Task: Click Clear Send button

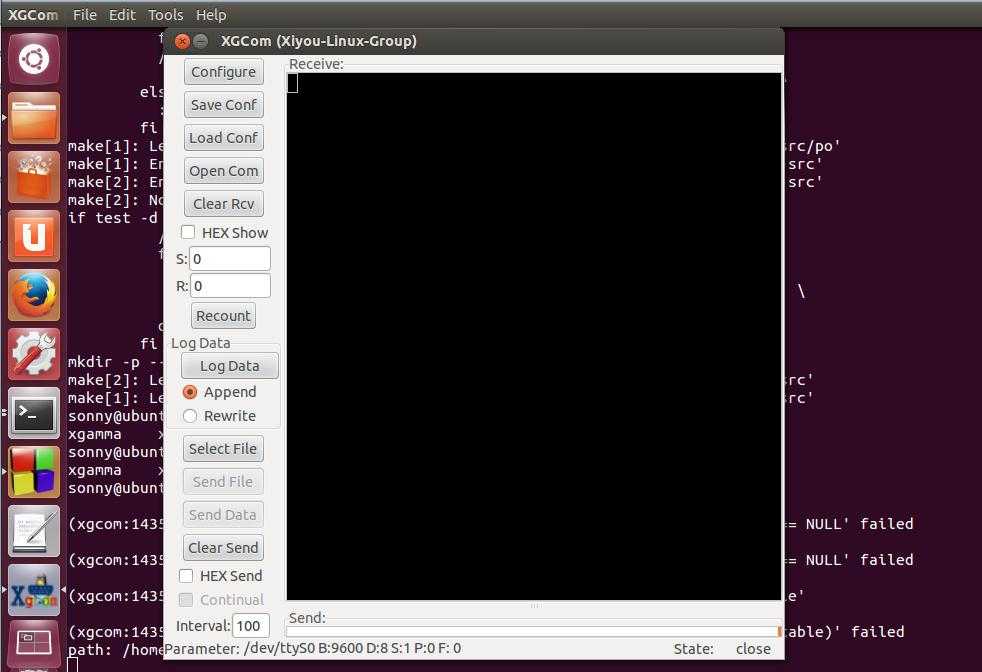Action: [223, 547]
